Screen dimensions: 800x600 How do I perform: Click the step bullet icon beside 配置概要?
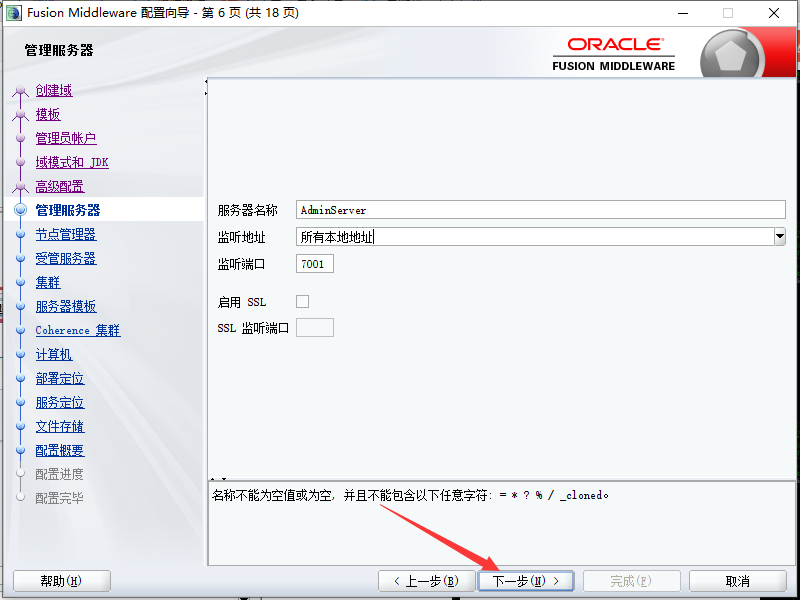pyautogui.click(x=20, y=450)
